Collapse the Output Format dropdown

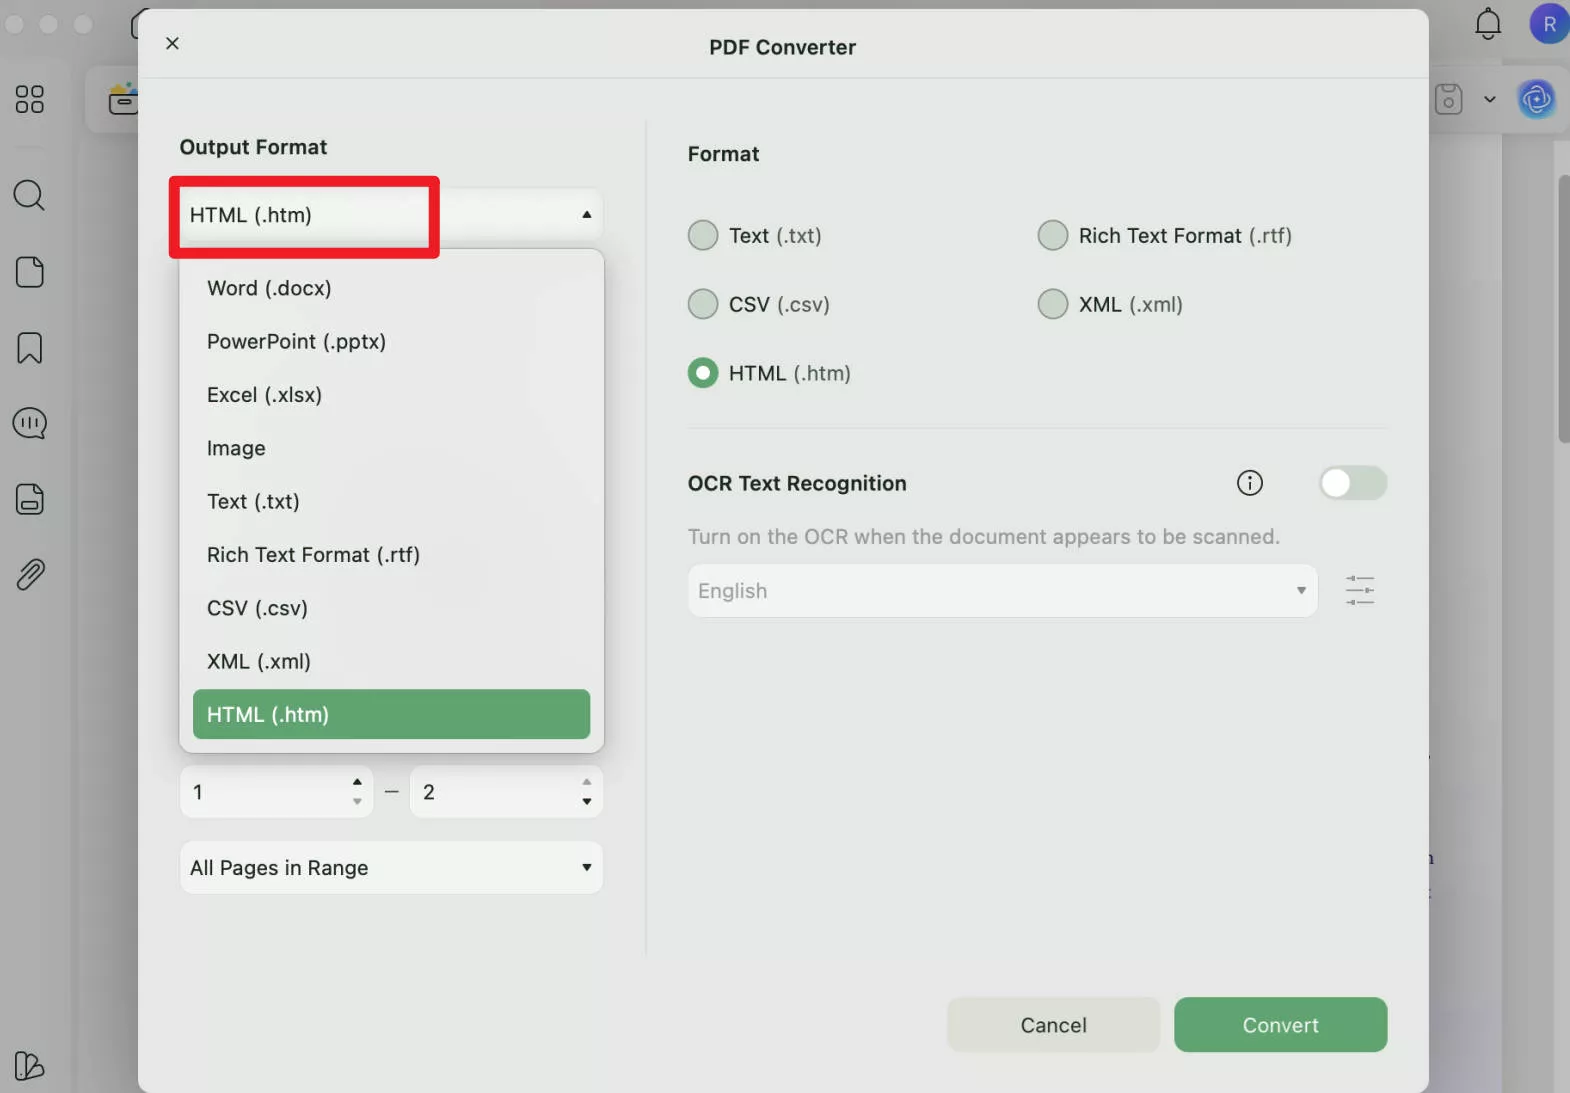click(586, 215)
